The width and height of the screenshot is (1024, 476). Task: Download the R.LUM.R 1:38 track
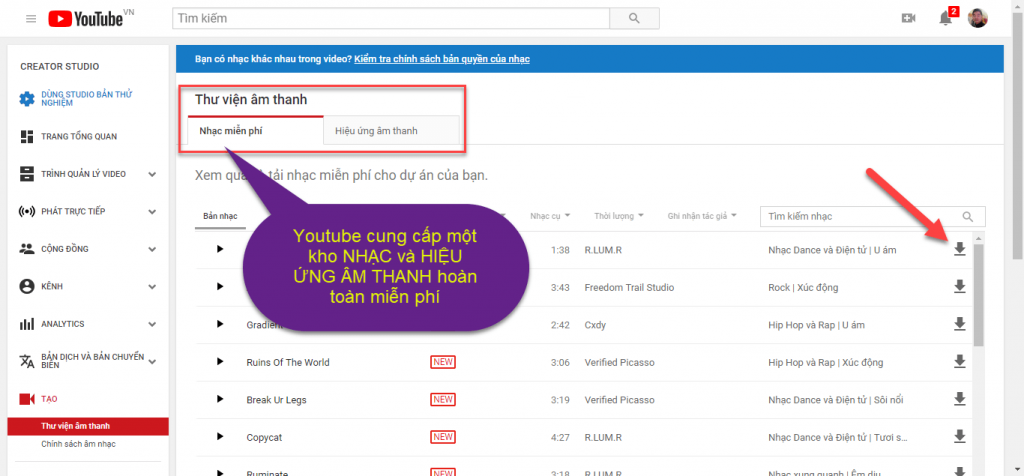(x=959, y=249)
